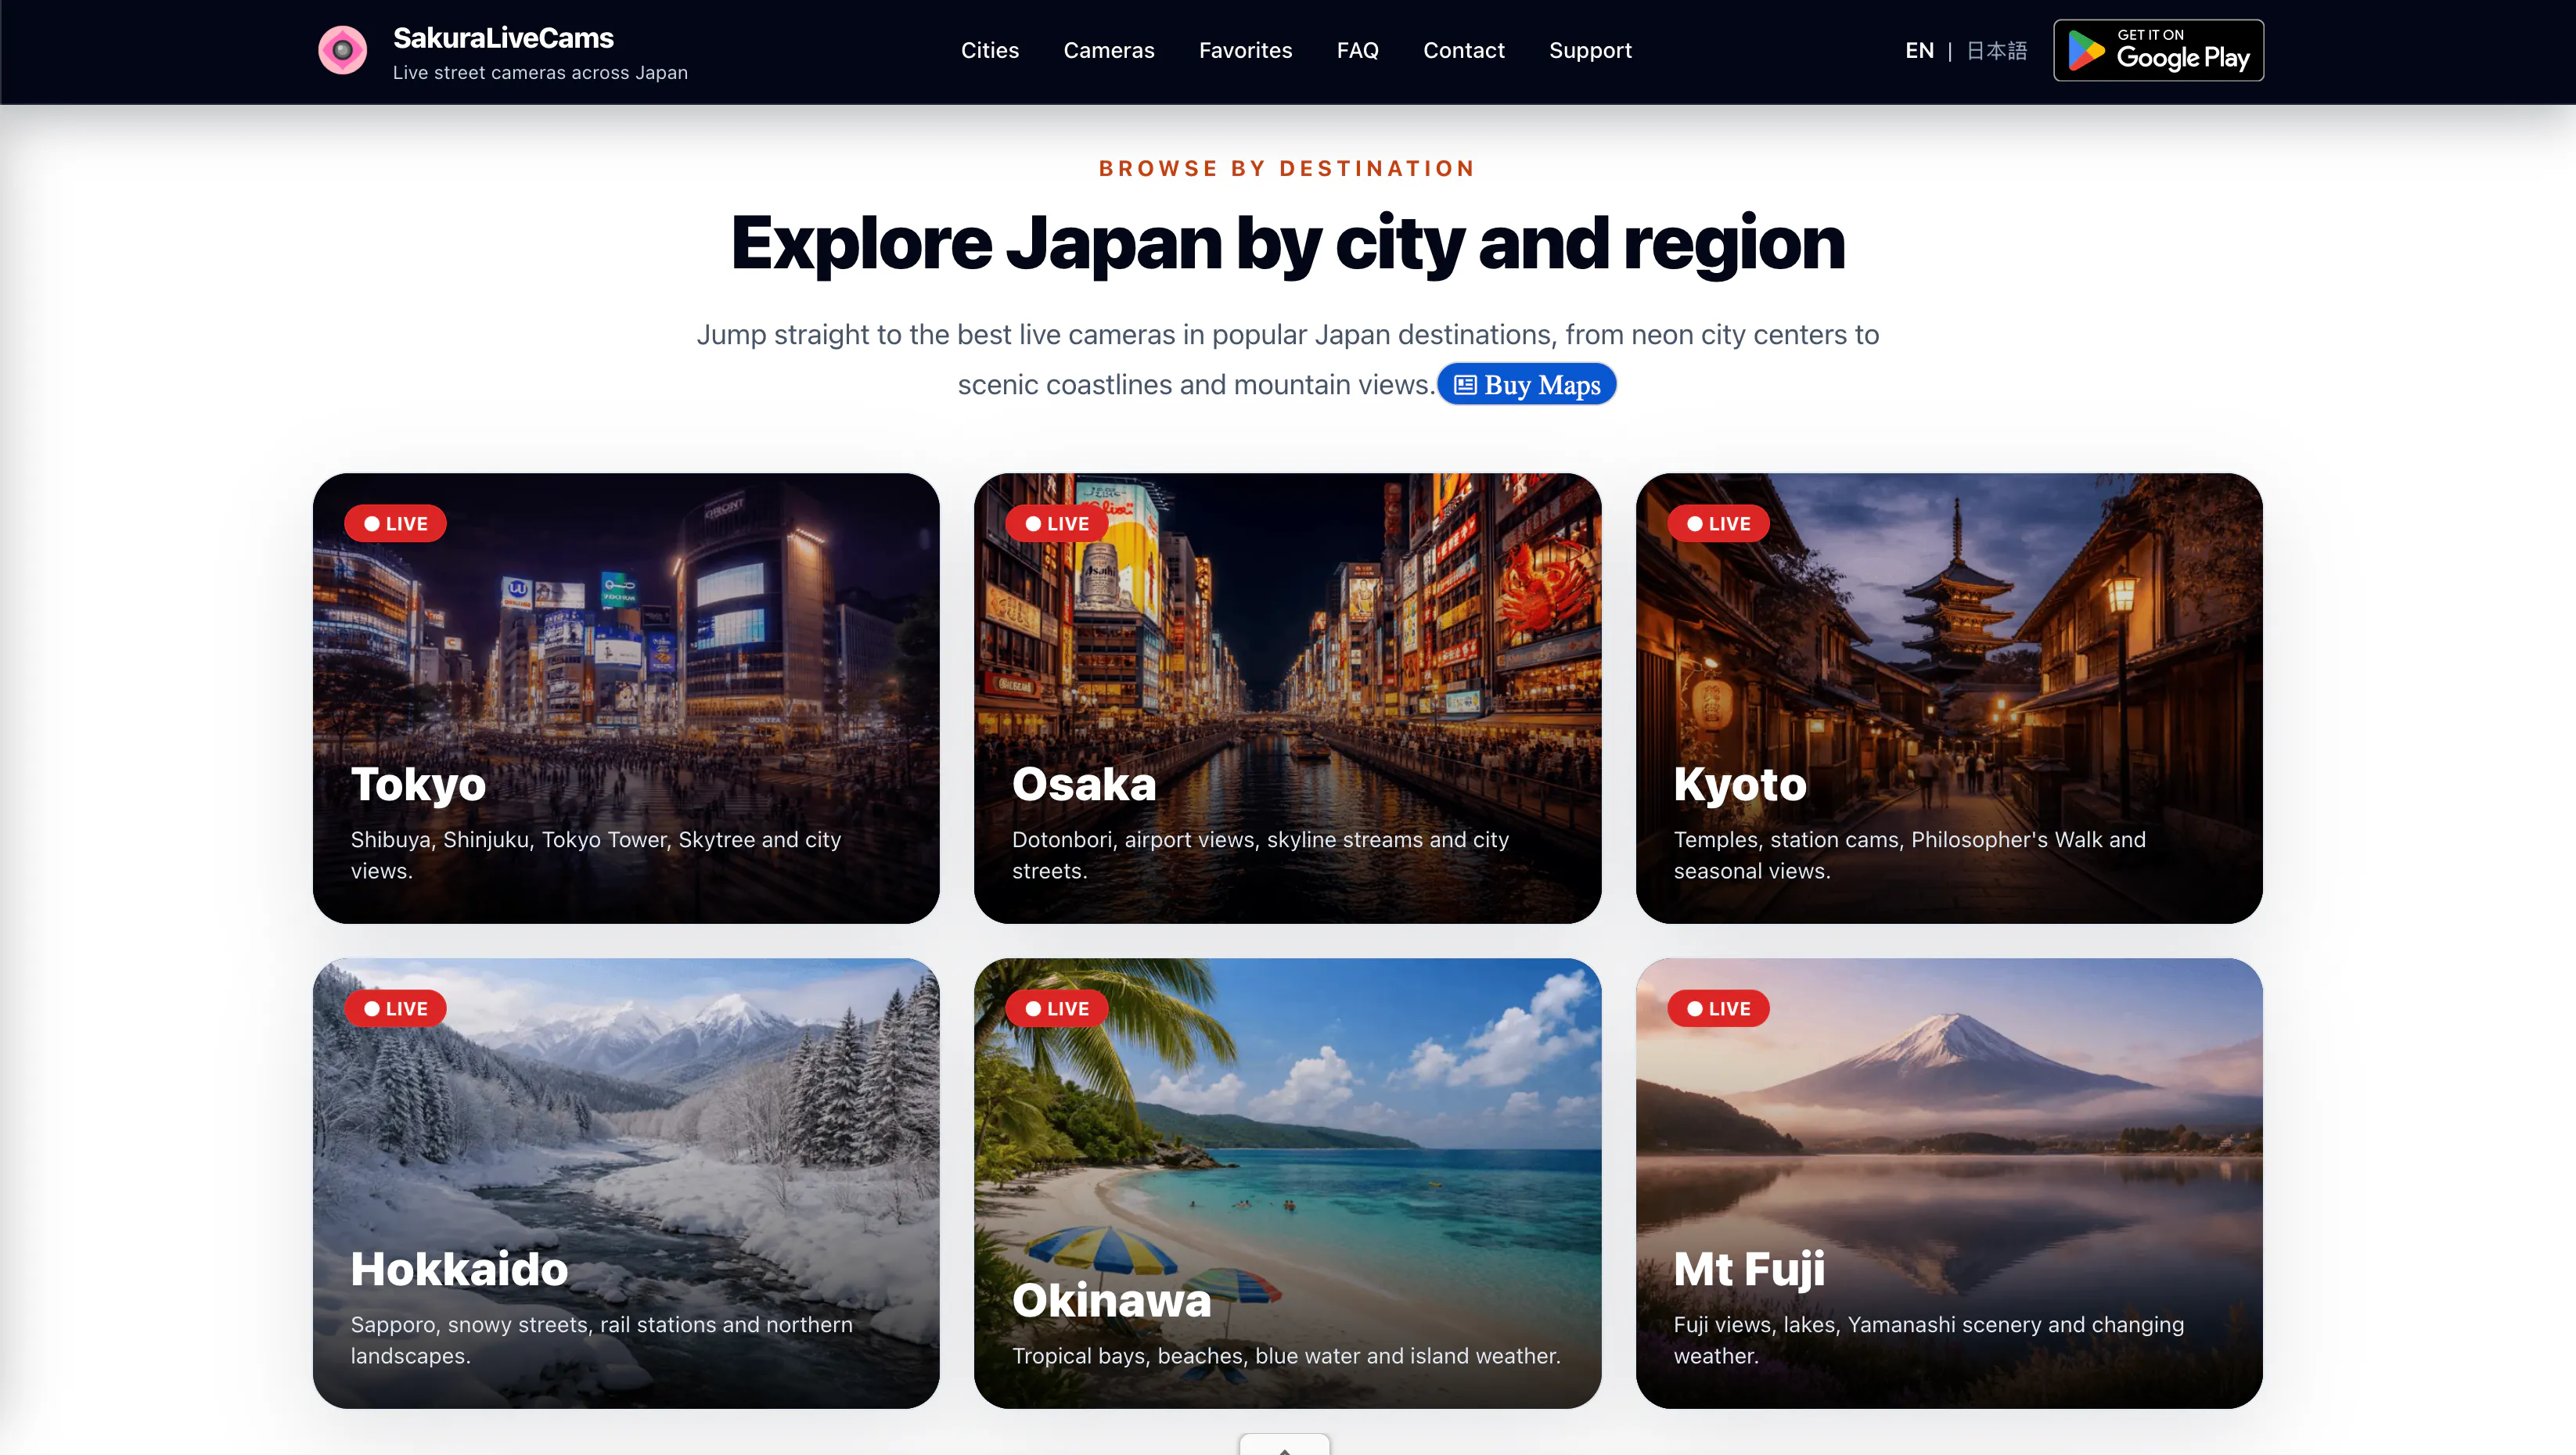Click the Buy Maps button

click(x=1526, y=384)
